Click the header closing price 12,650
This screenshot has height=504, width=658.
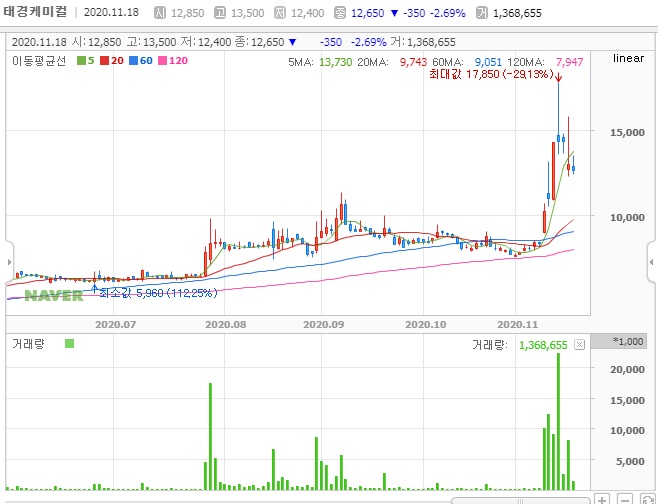(368, 13)
